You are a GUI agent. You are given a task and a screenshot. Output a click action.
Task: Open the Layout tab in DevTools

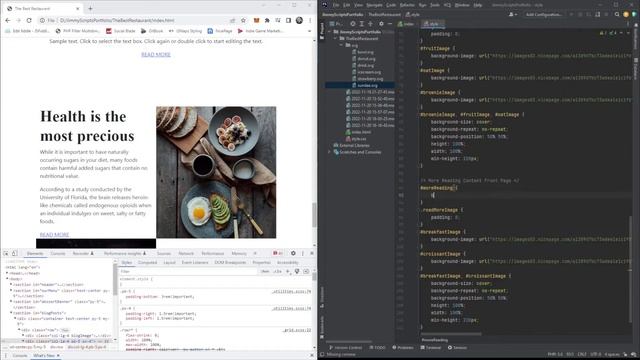coord(169,262)
